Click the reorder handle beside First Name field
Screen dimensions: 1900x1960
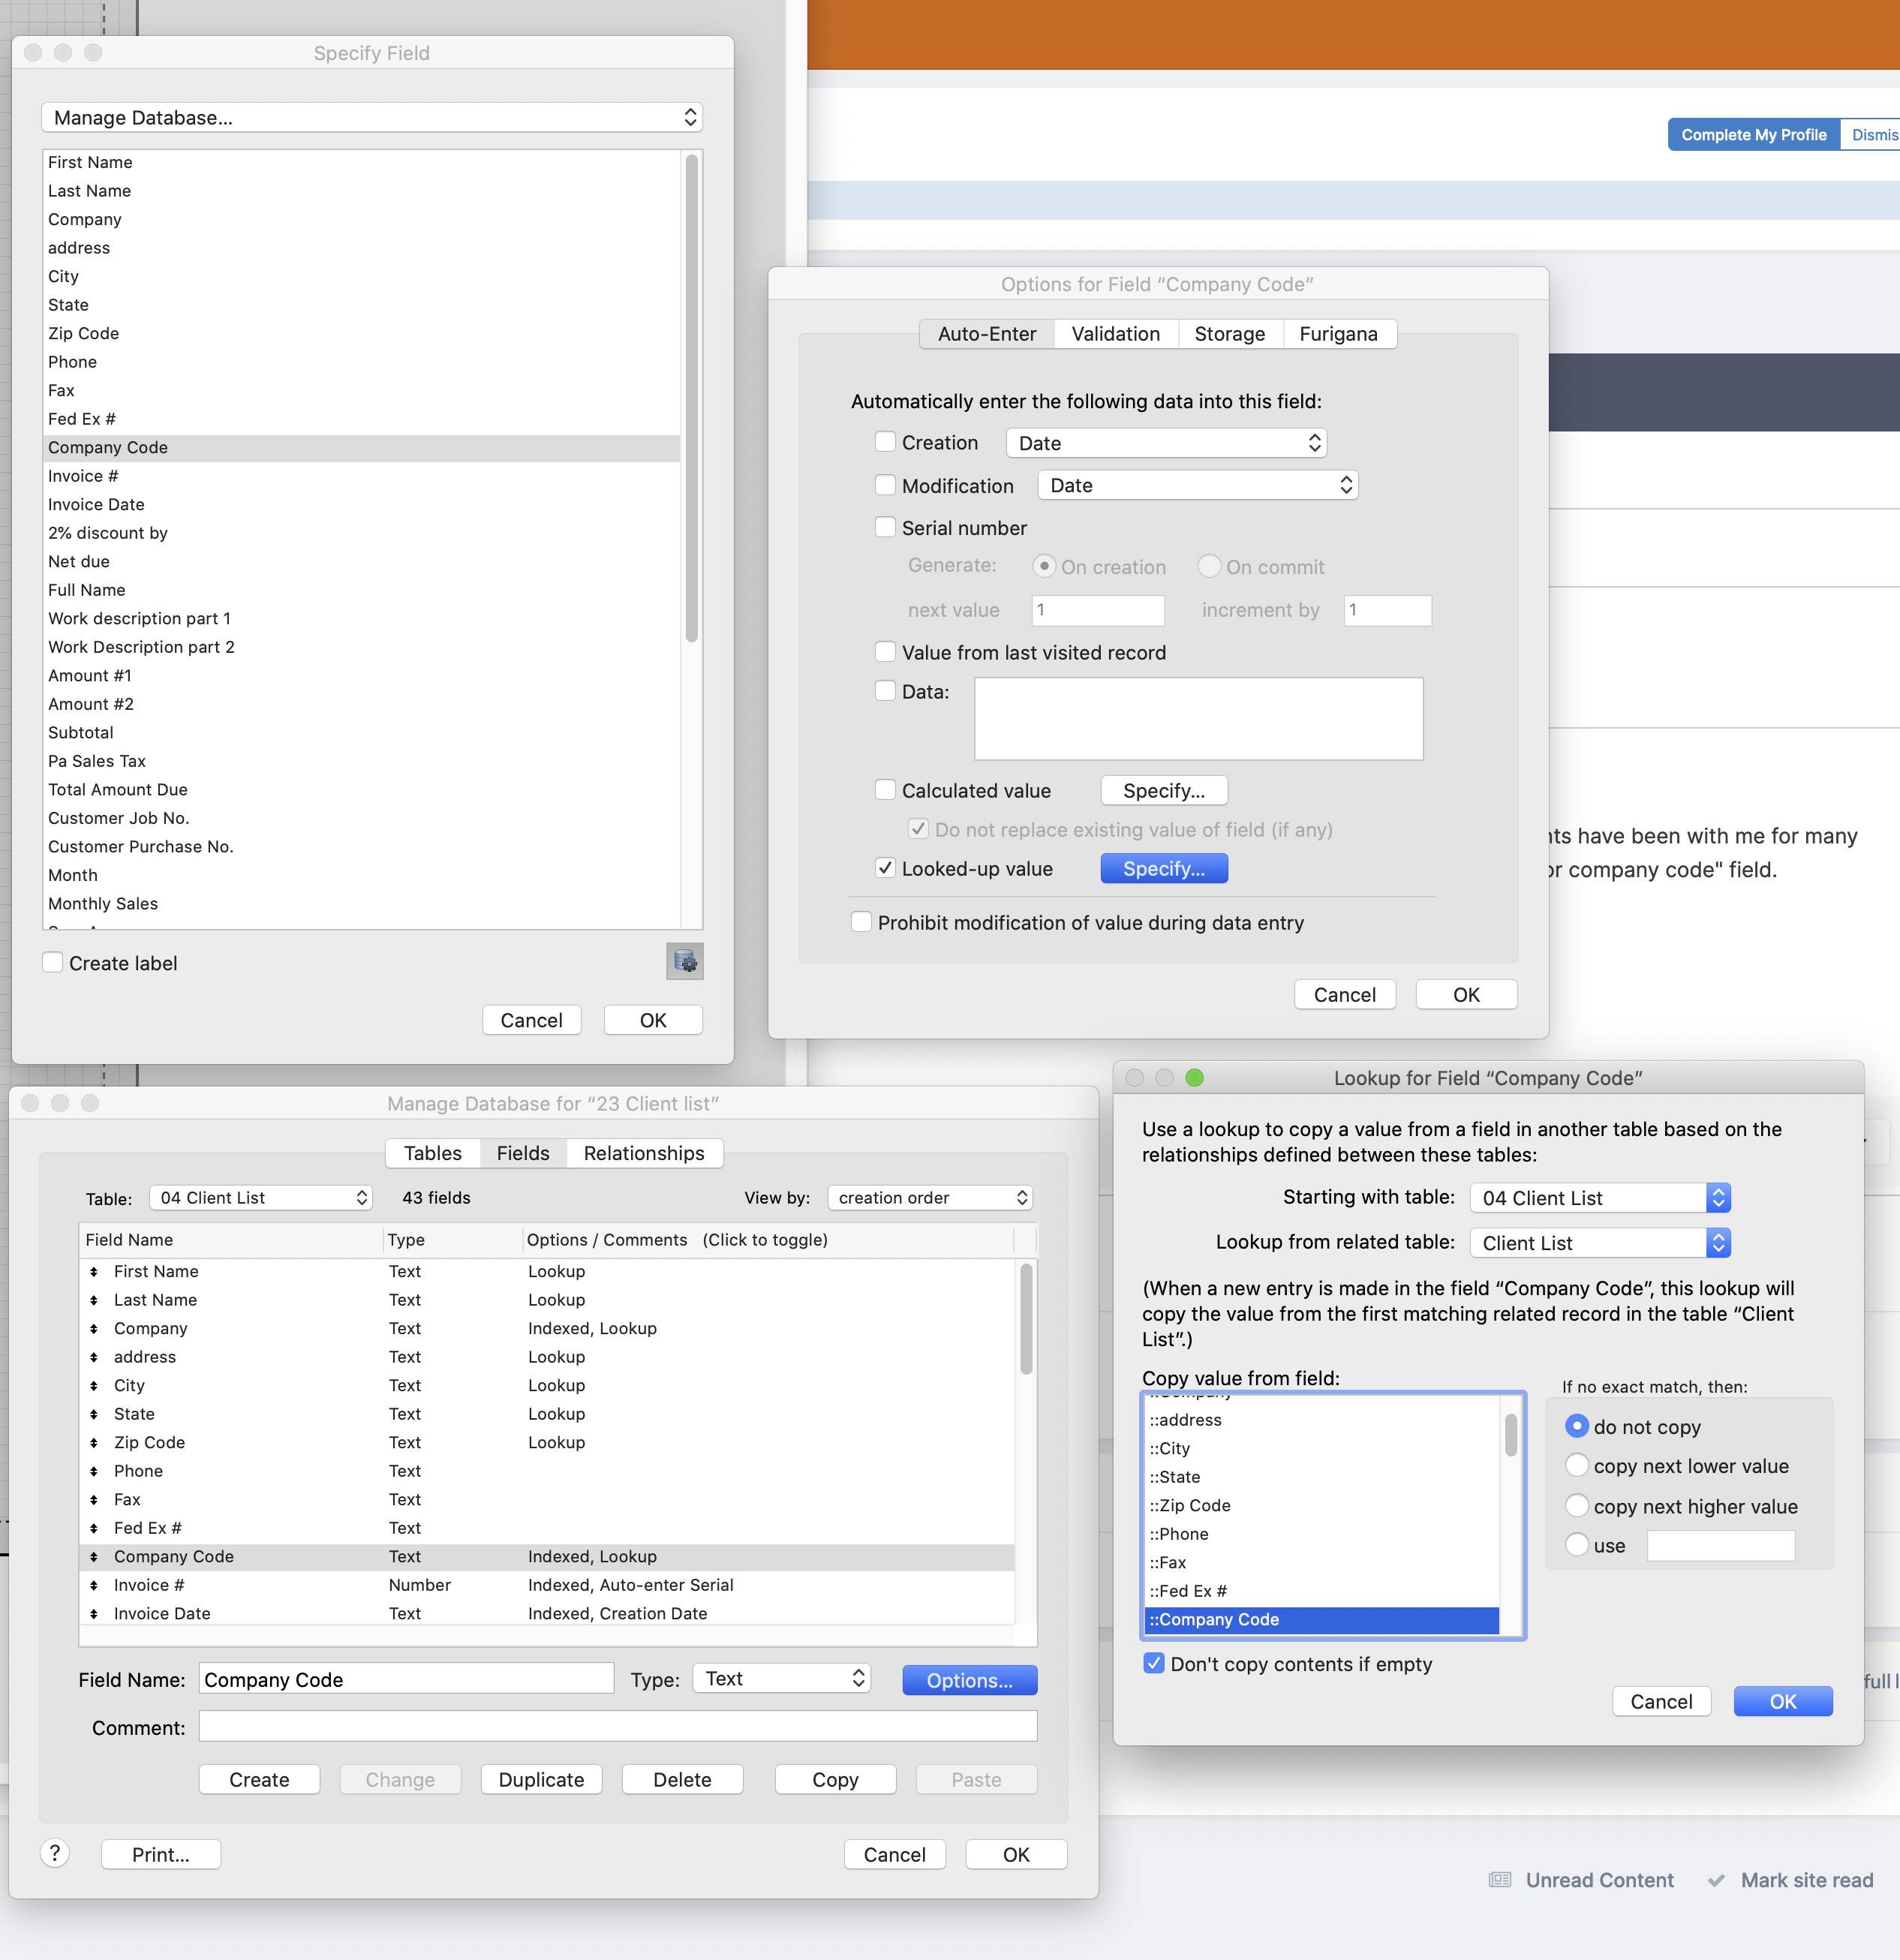click(x=94, y=1271)
